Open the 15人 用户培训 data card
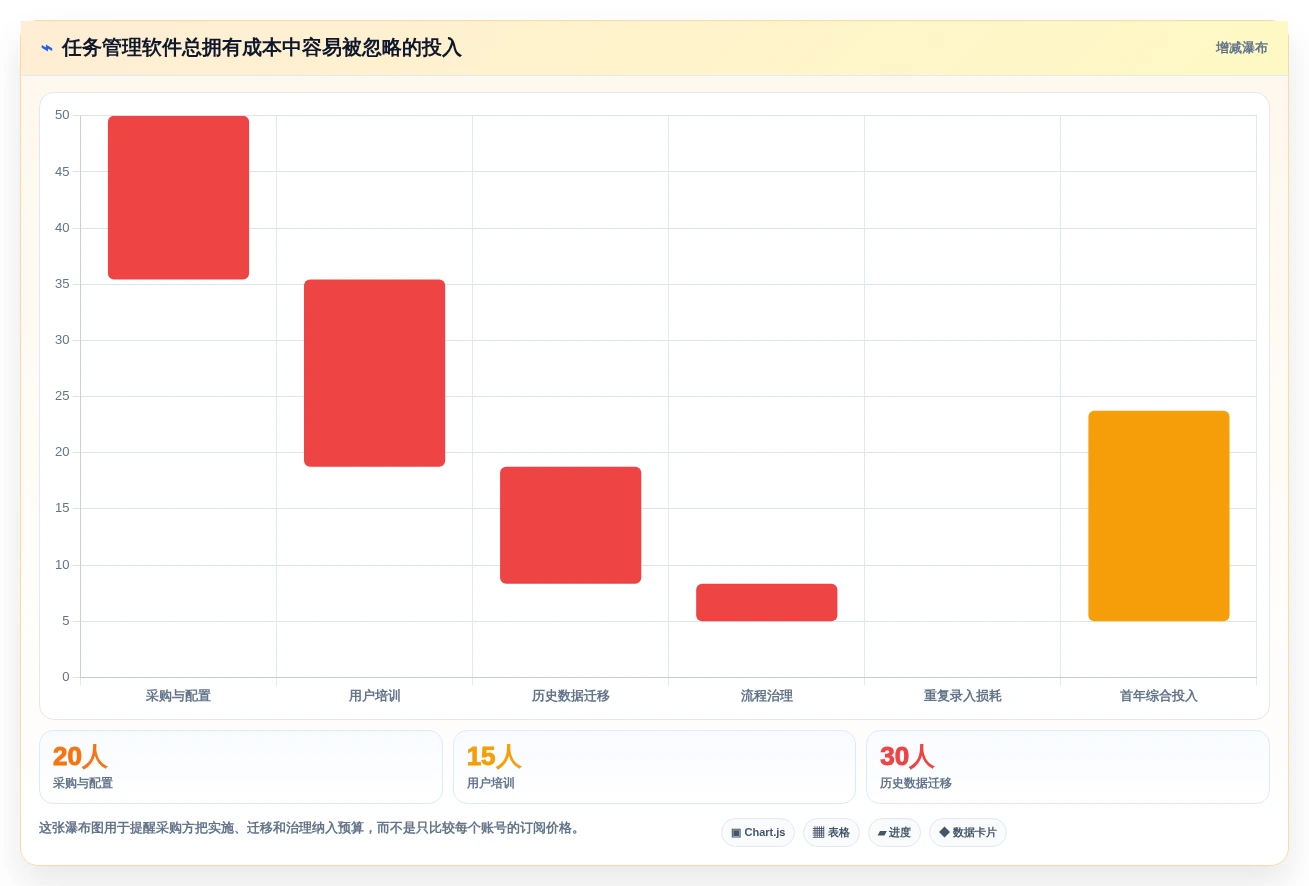Viewport: 1309px width, 886px height. click(654, 767)
